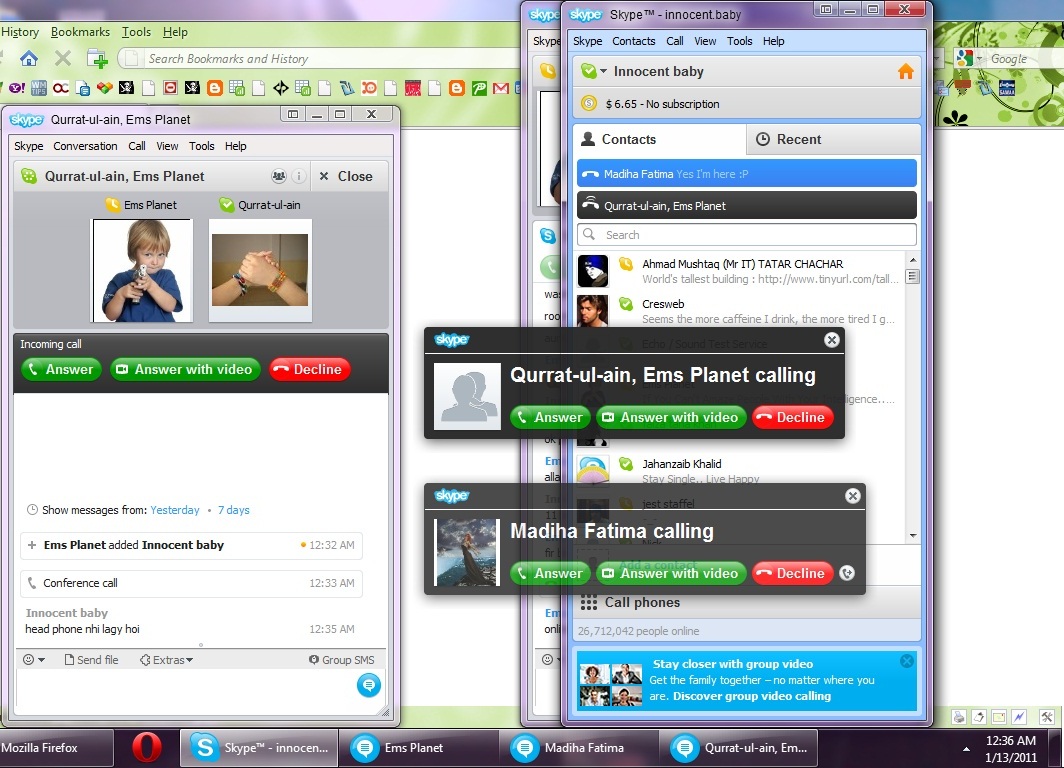Click the Skype Home icon
The height and width of the screenshot is (768, 1064).
pos(905,72)
